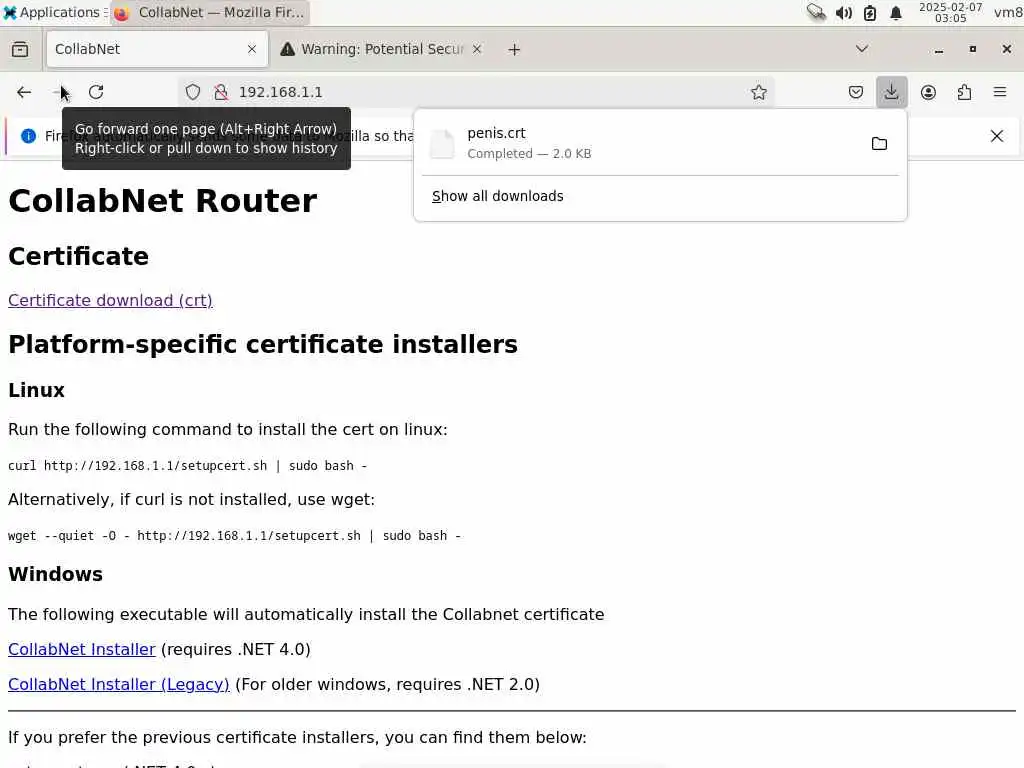Open insecure connection lock icon
This screenshot has height=768, width=1024.
pos(221,92)
